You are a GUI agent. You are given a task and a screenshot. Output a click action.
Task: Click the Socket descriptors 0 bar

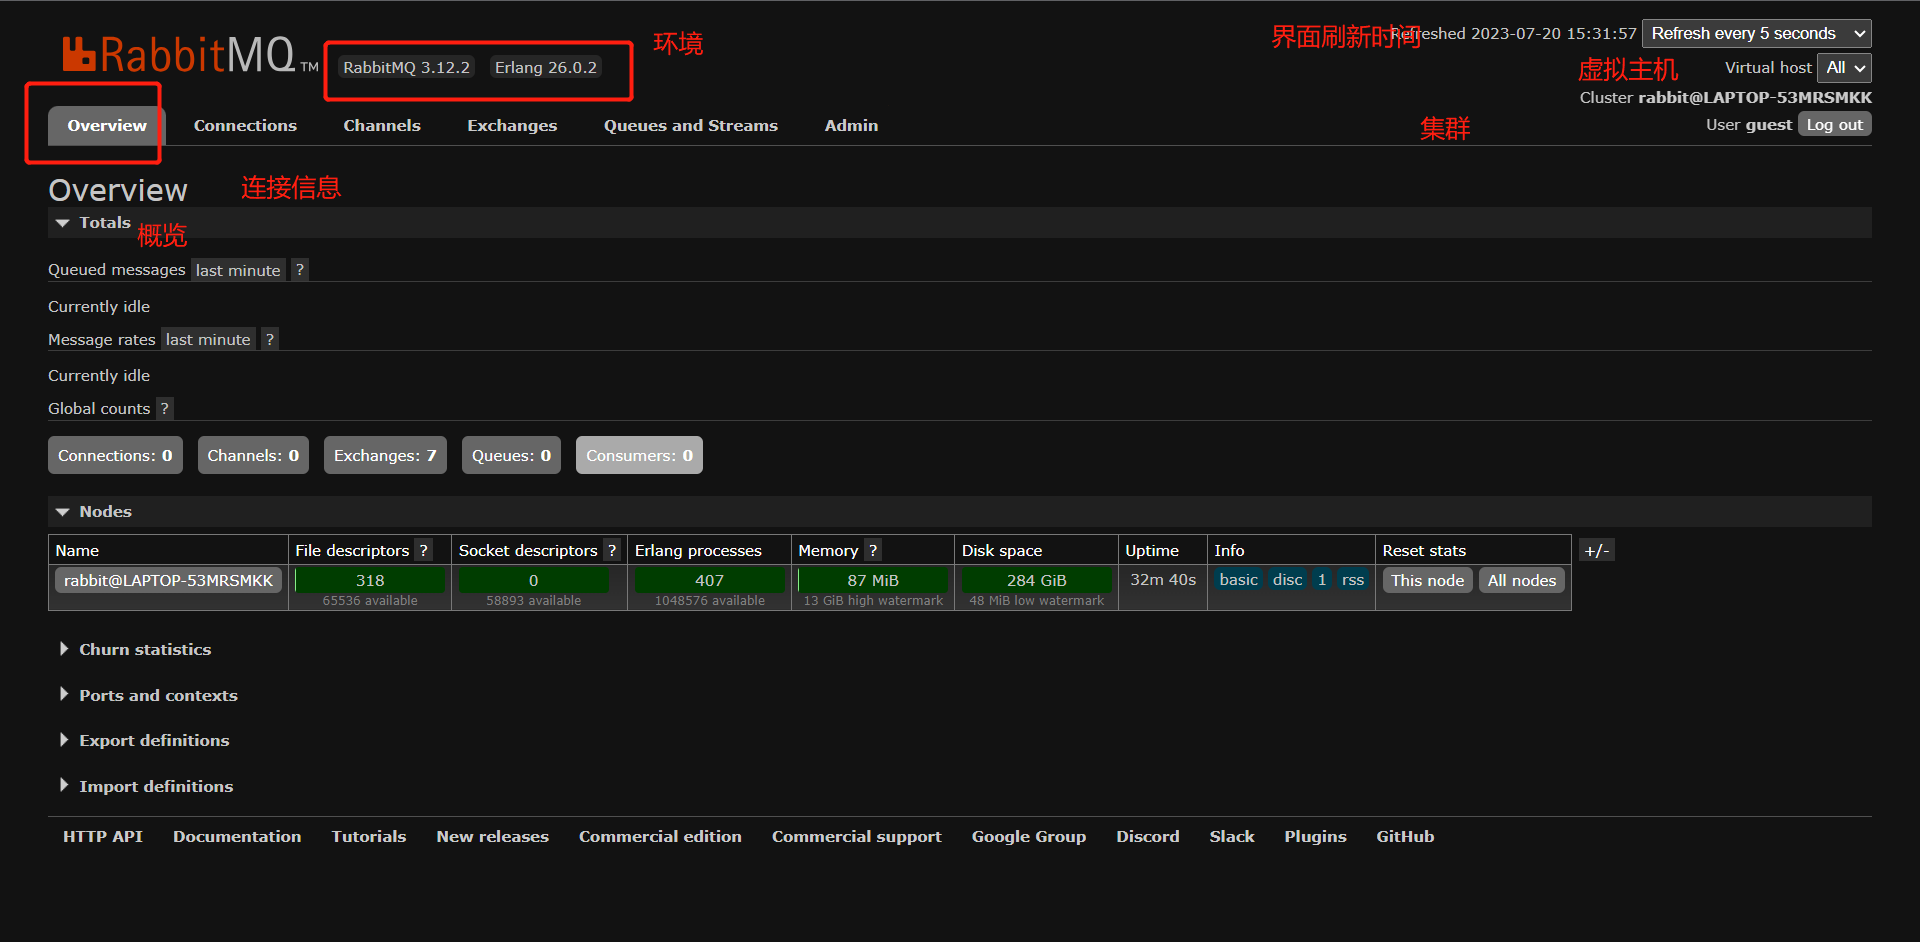[533, 580]
